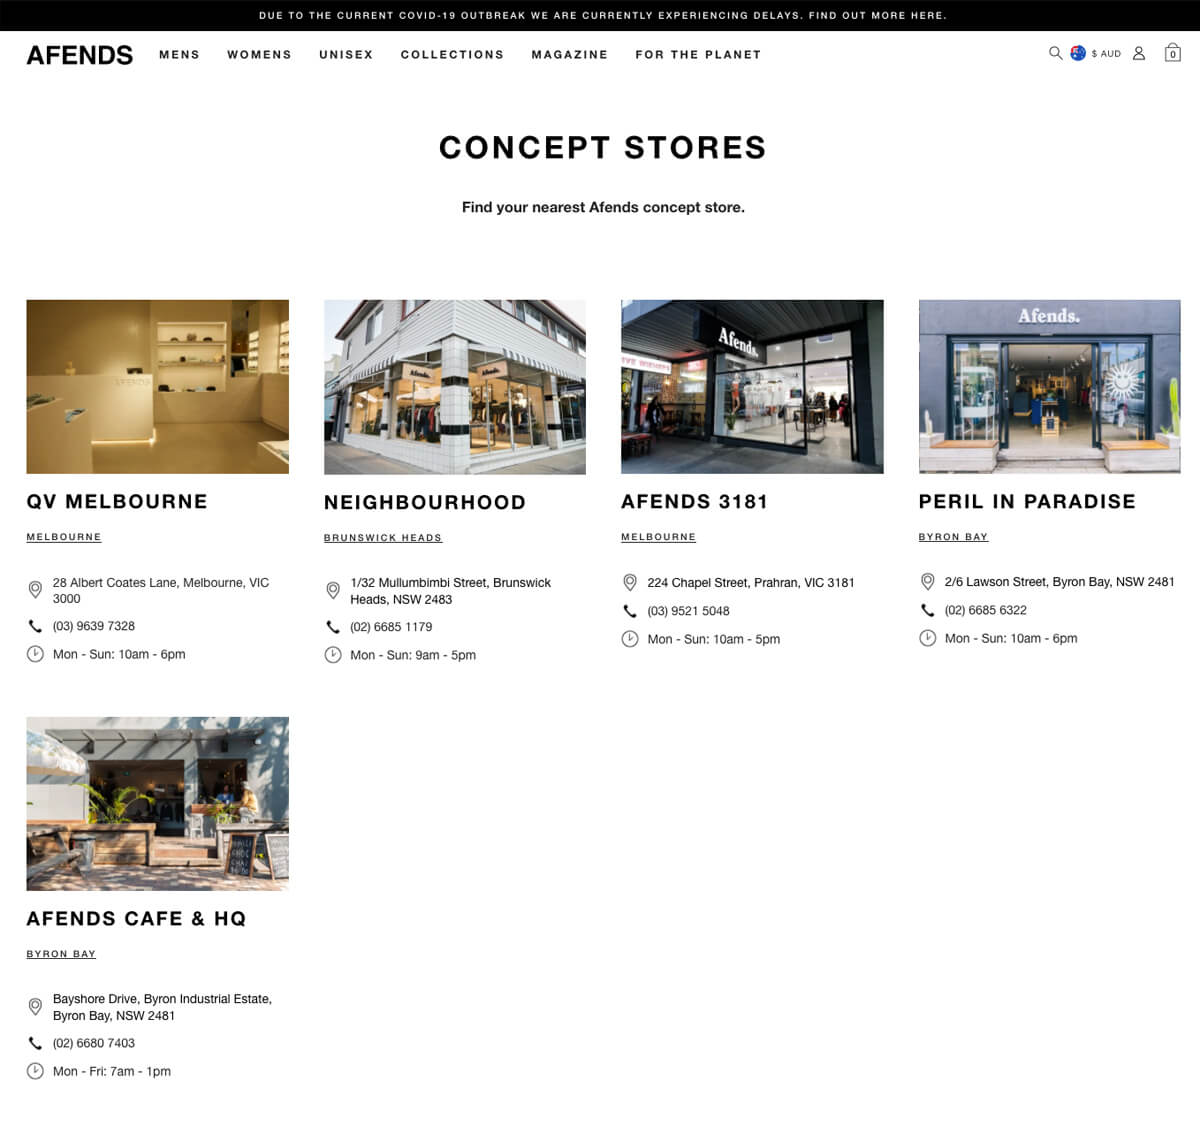This screenshot has width=1200, height=1123.
Task: Open the COLLECTIONS menu
Action: [x=452, y=55]
